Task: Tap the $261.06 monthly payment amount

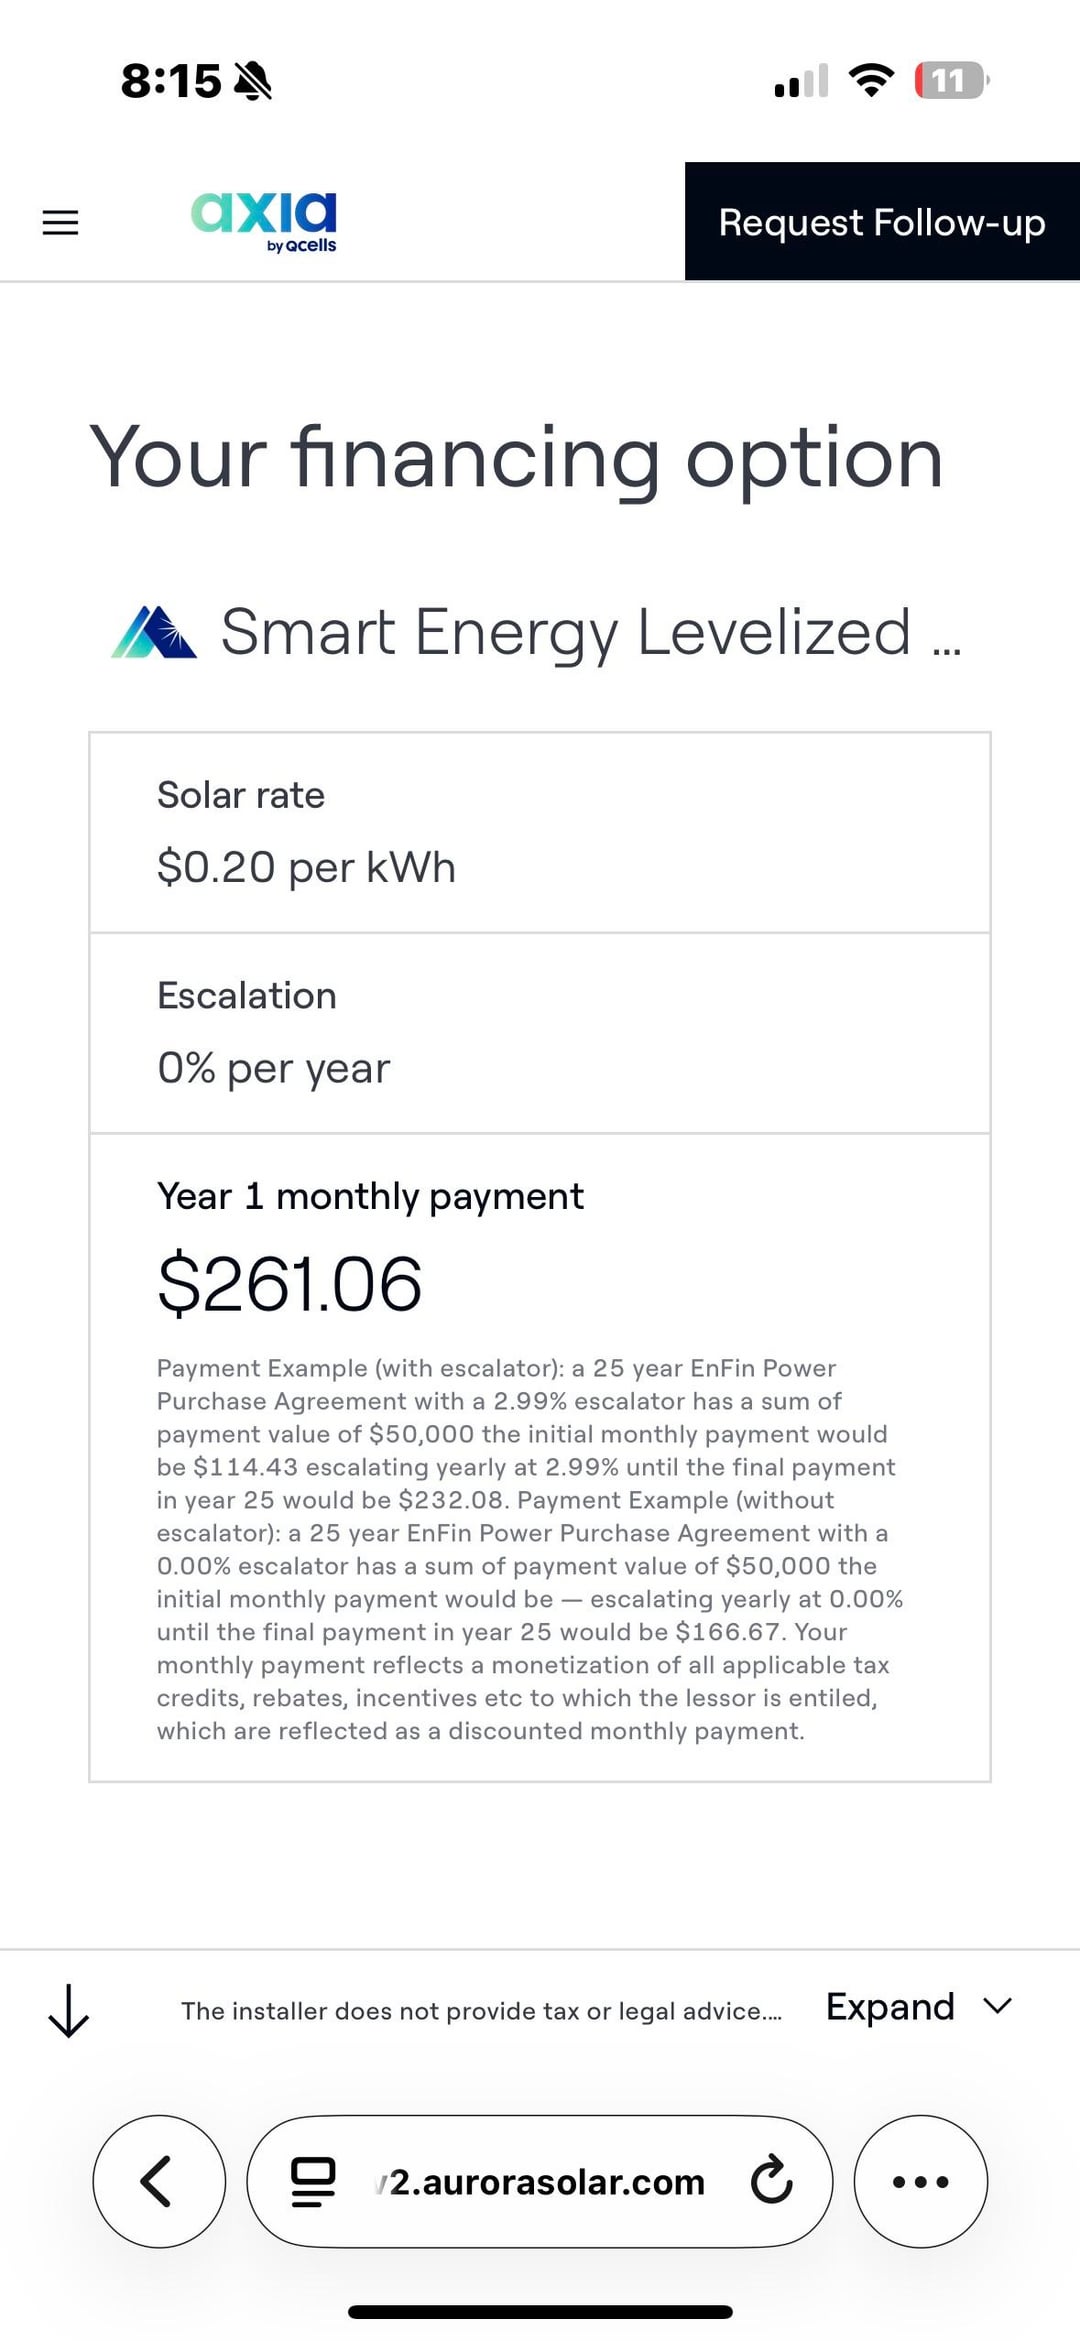Action: coord(290,1283)
